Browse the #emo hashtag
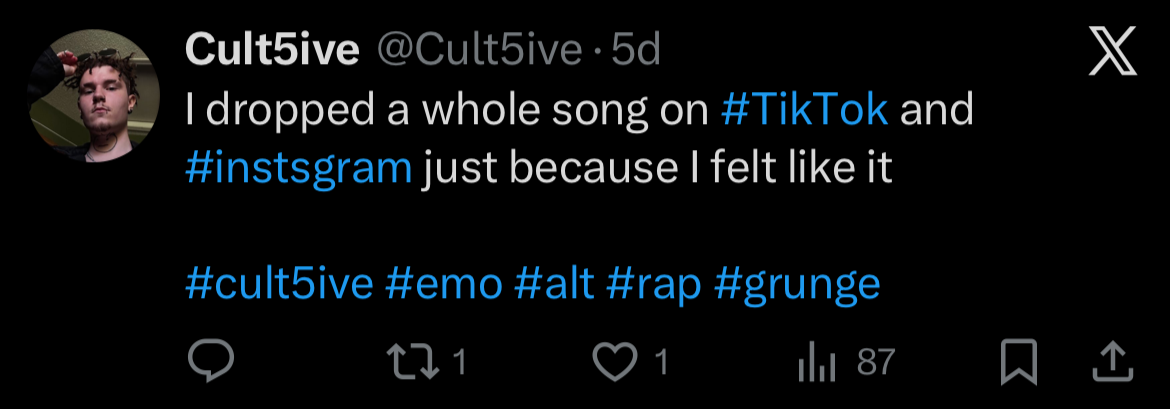 point(443,284)
